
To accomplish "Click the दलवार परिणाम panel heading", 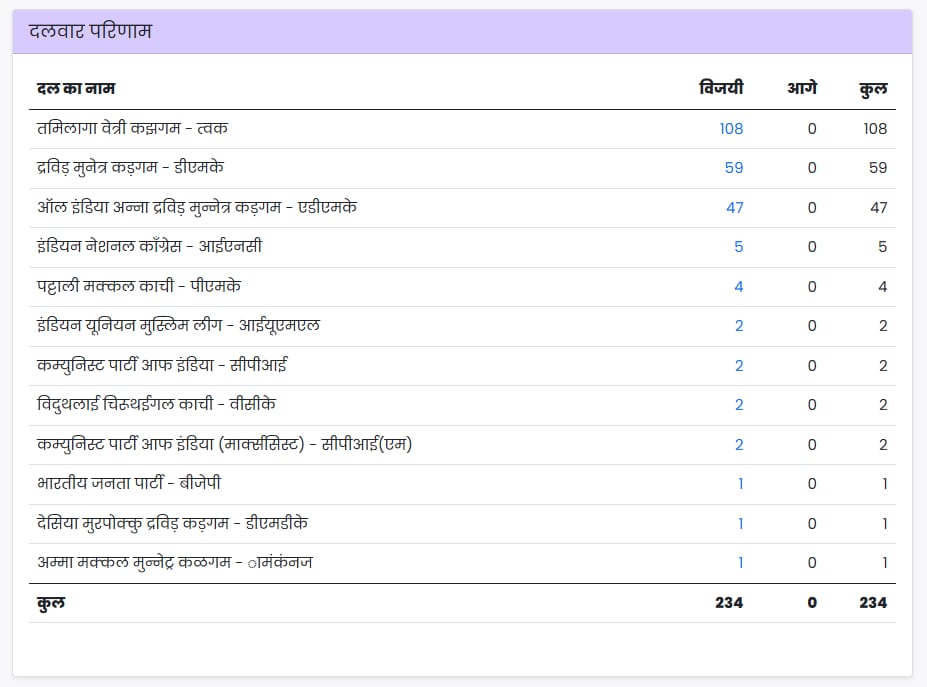I will (x=90, y=31).
